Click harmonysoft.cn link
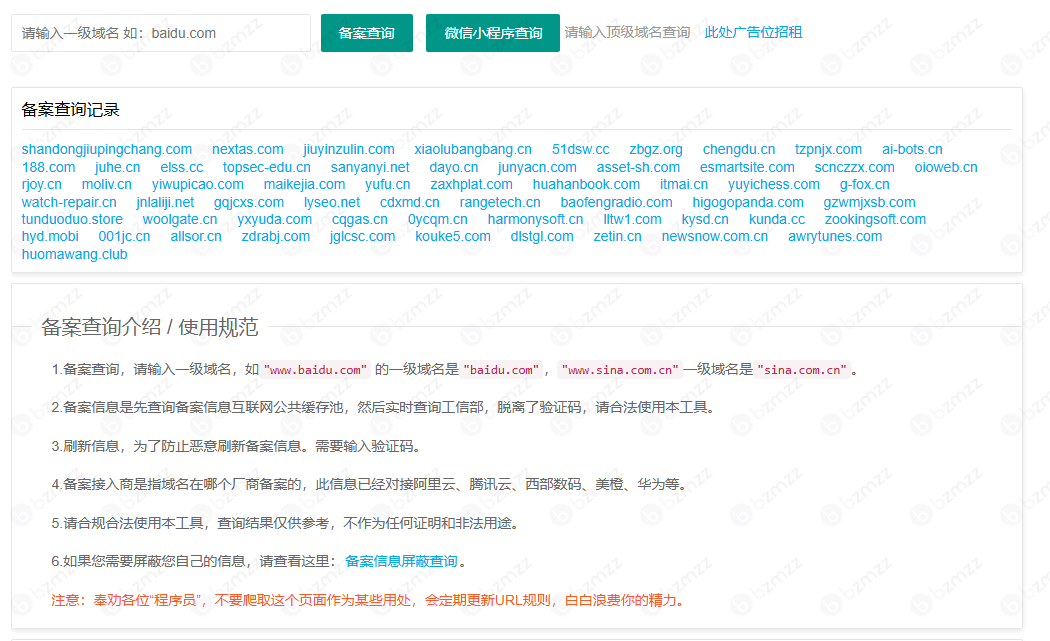This screenshot has height=641, width=1050. (536, 219)
